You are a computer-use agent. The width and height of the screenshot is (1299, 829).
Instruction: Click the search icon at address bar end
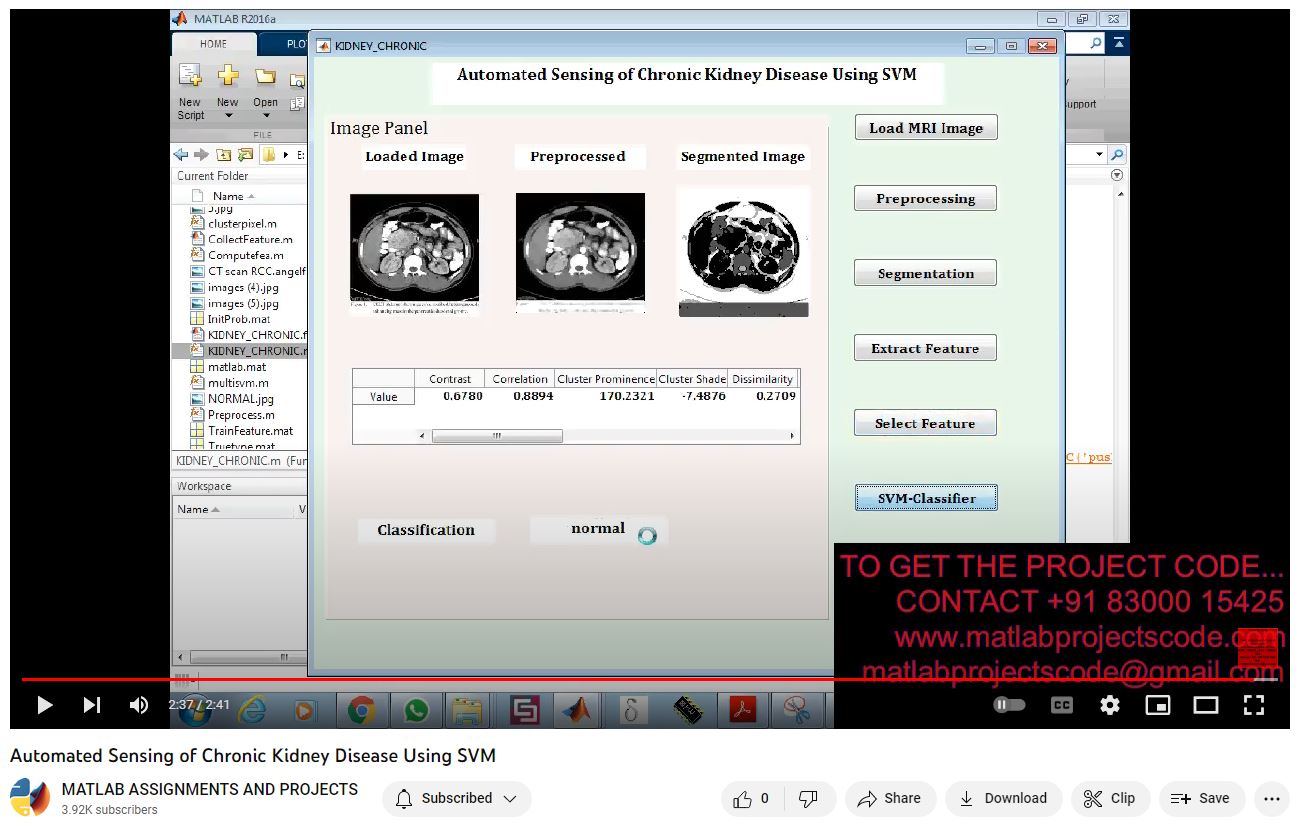[x=1117, y=155]
